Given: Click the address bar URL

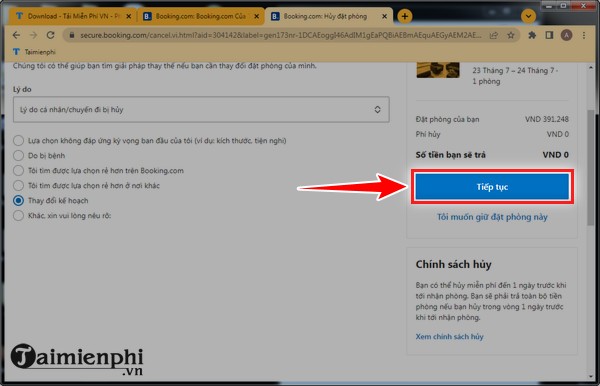Looking at the screenshot, I should 280,35.
